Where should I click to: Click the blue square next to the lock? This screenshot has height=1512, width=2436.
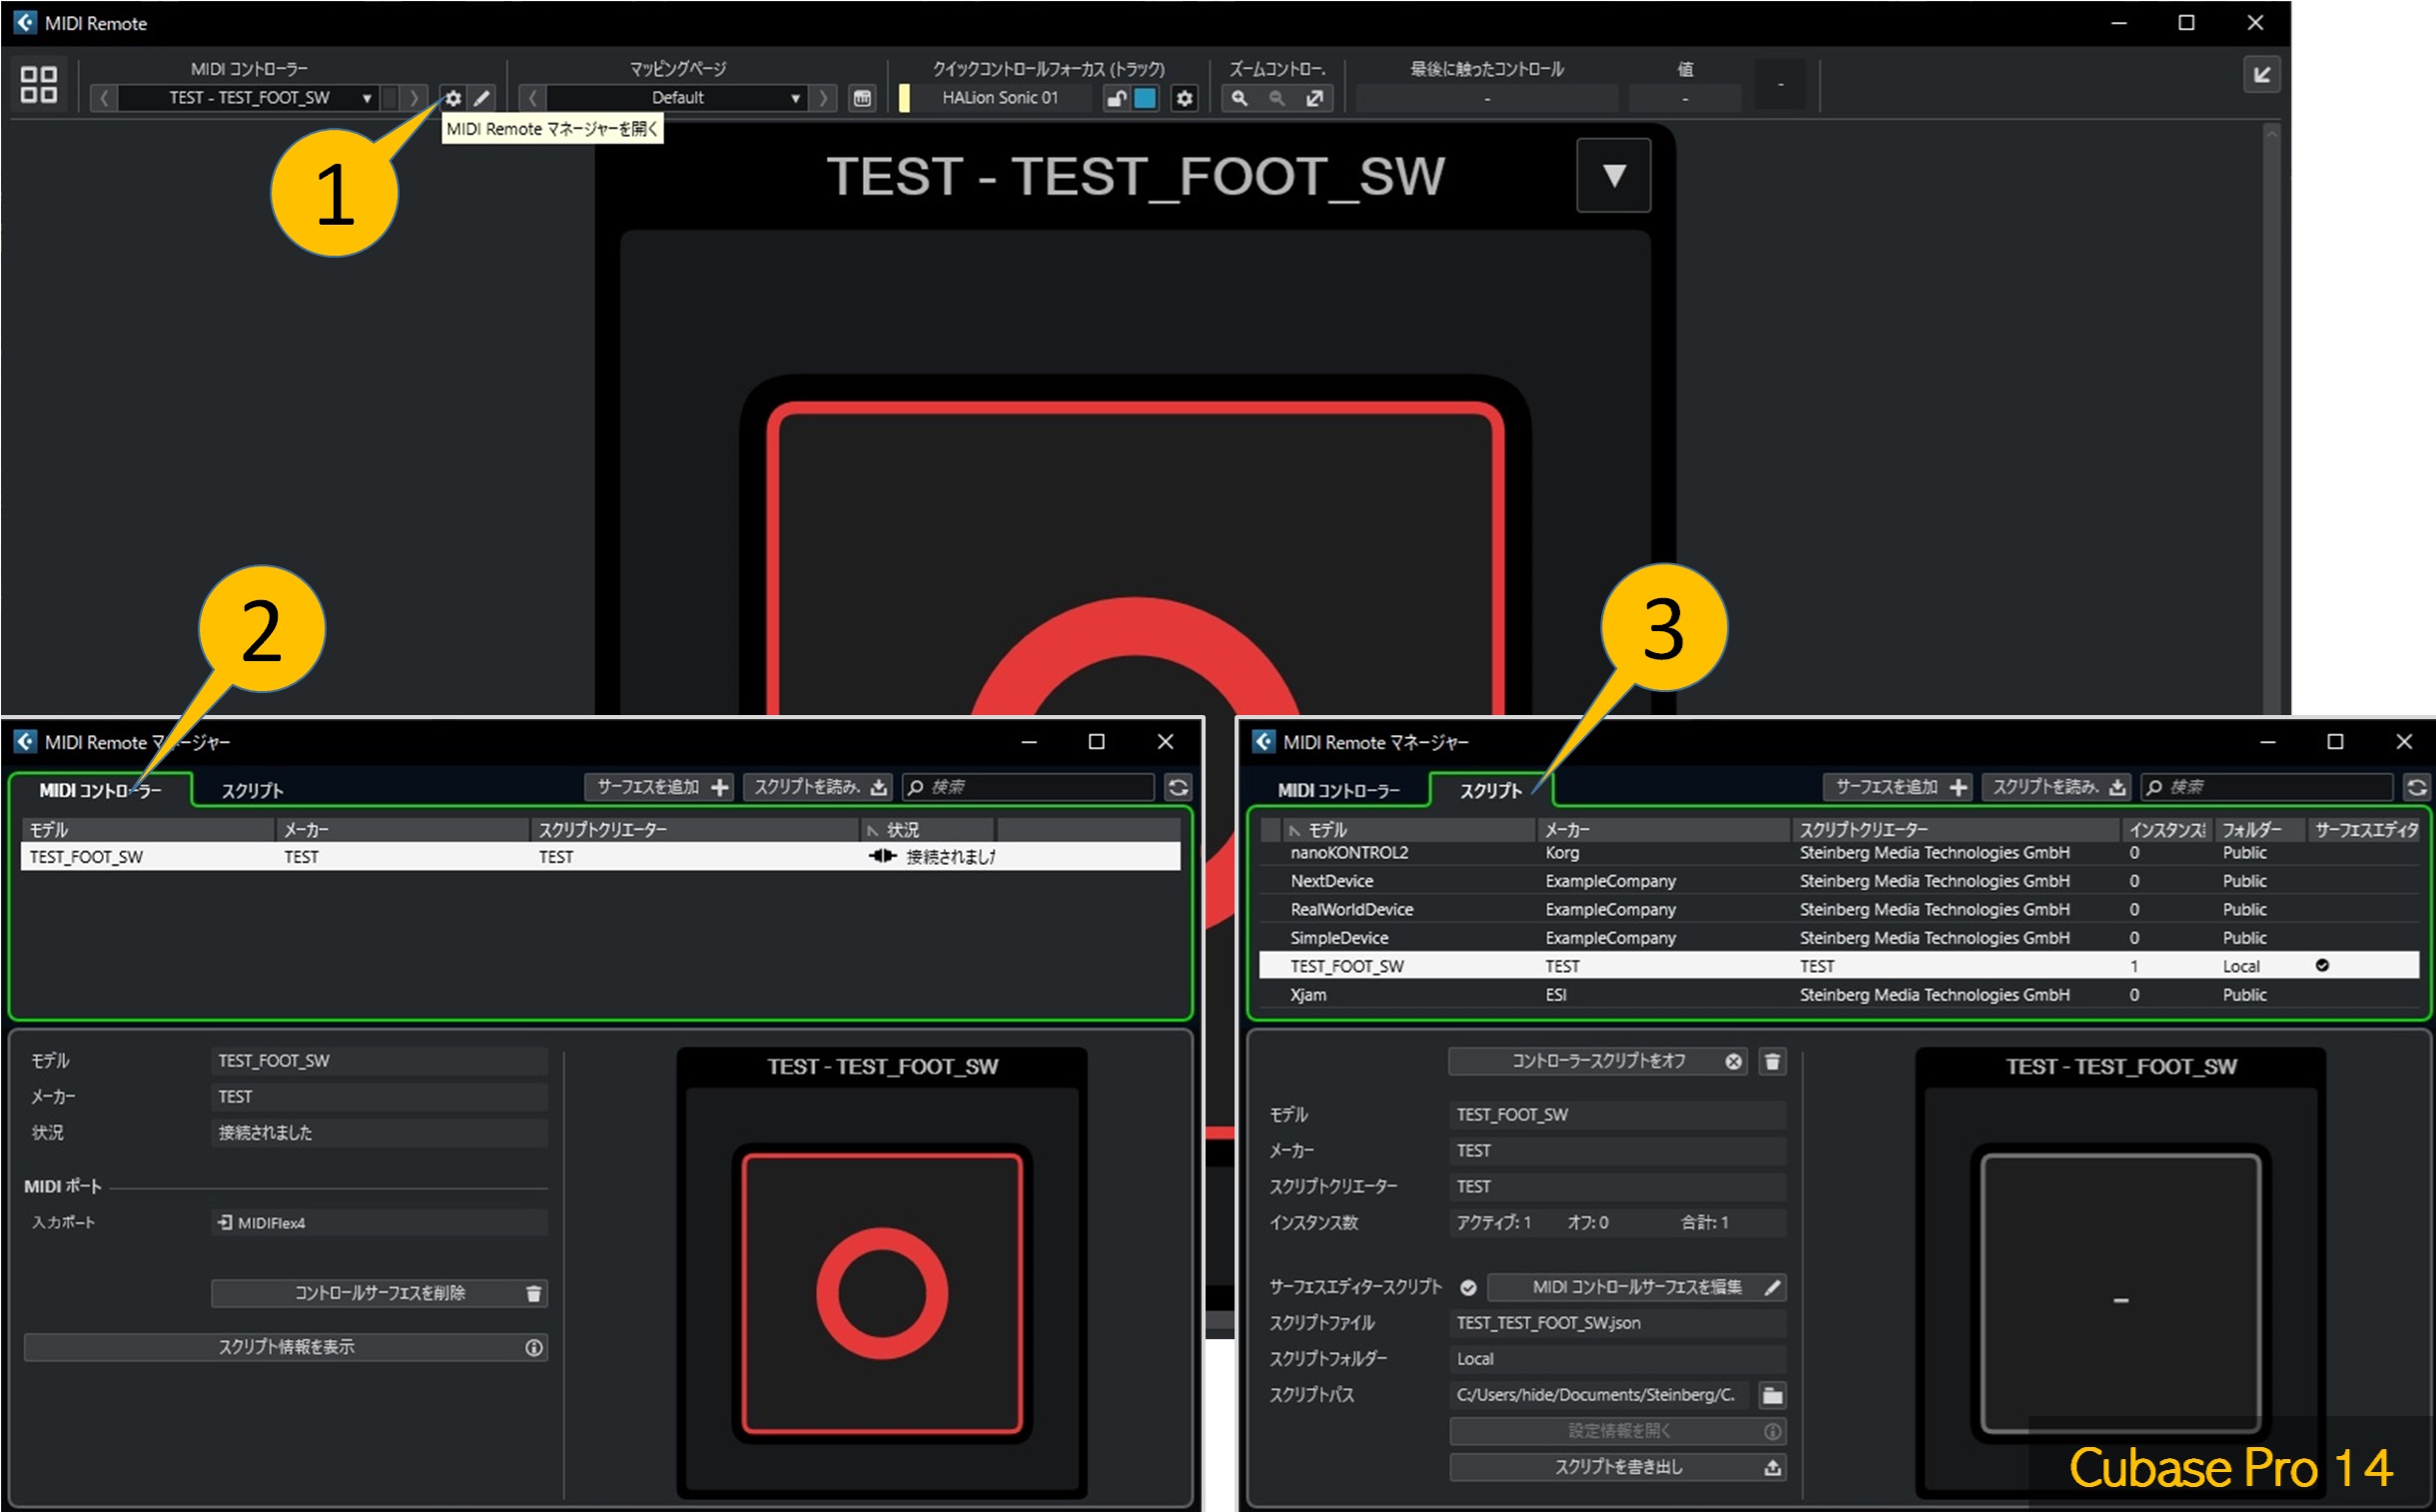coord(1146,98)
